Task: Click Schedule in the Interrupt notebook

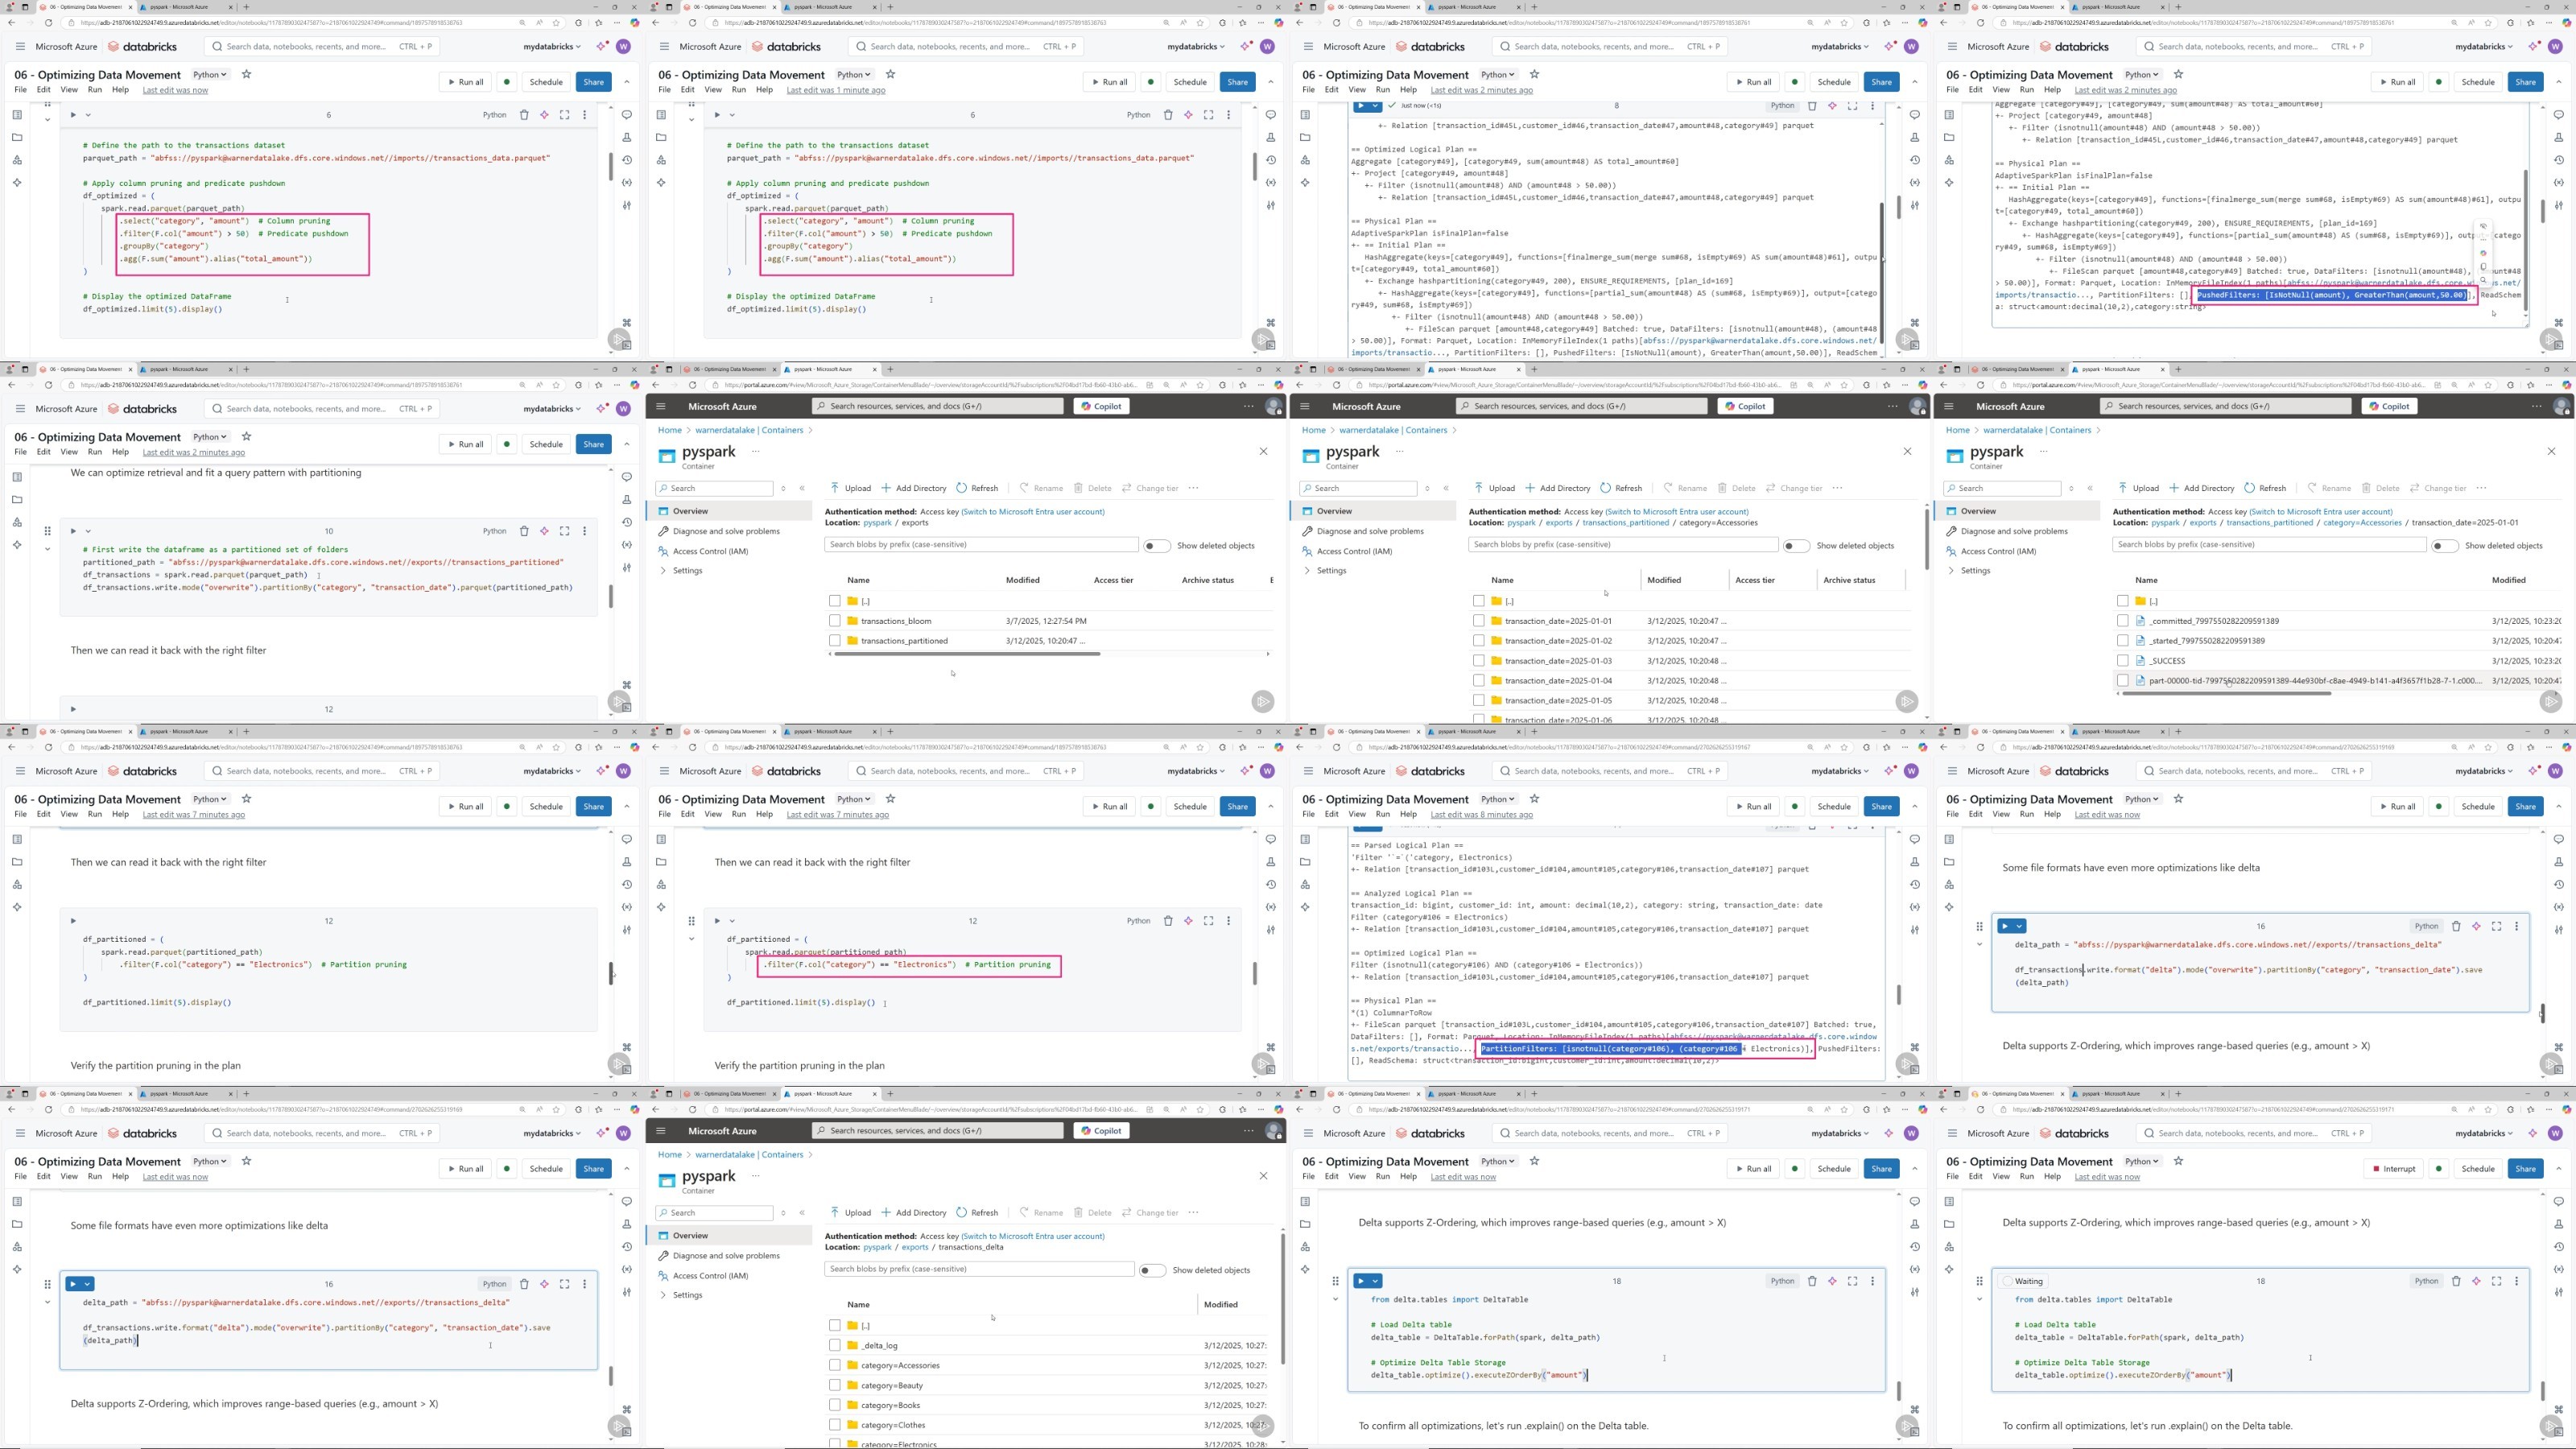Action: tap(2478, 1168)
